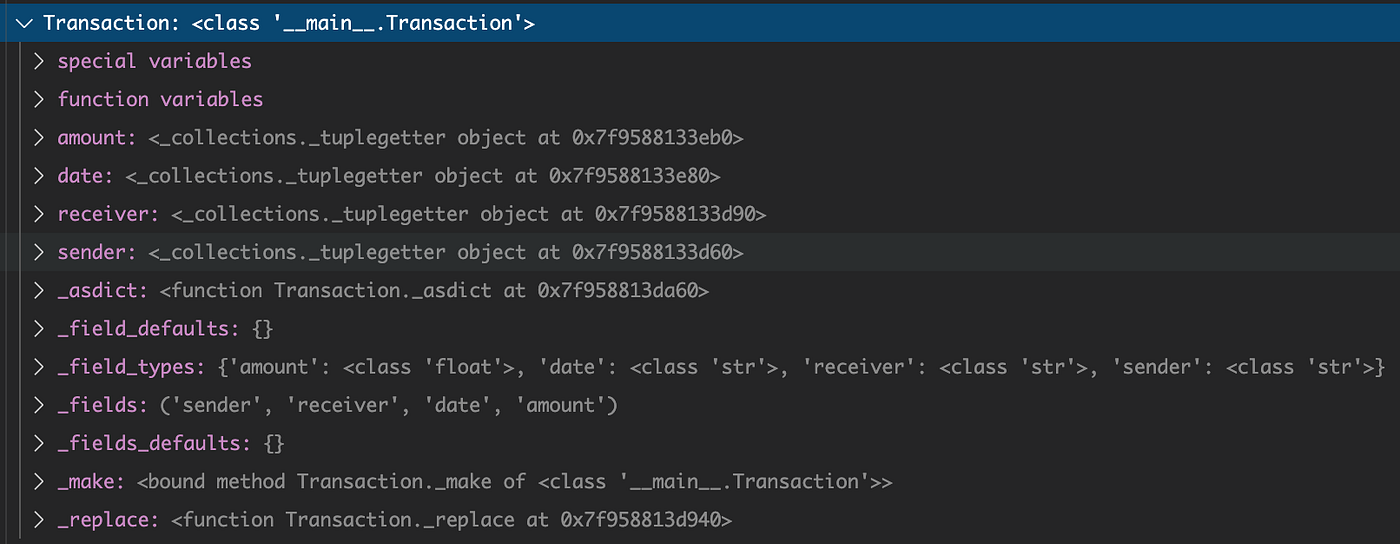Image resolution: width=1400 pixels, height=544 pixels.
Task: Expand the _field_defaults dictionary
Action: coord(39,329)
